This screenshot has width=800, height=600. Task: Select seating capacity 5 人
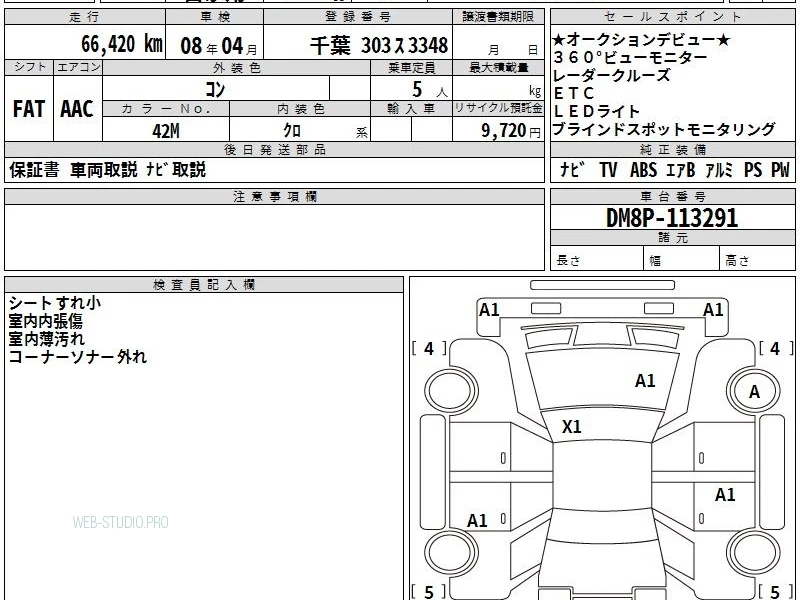click(x=429, y=90)
